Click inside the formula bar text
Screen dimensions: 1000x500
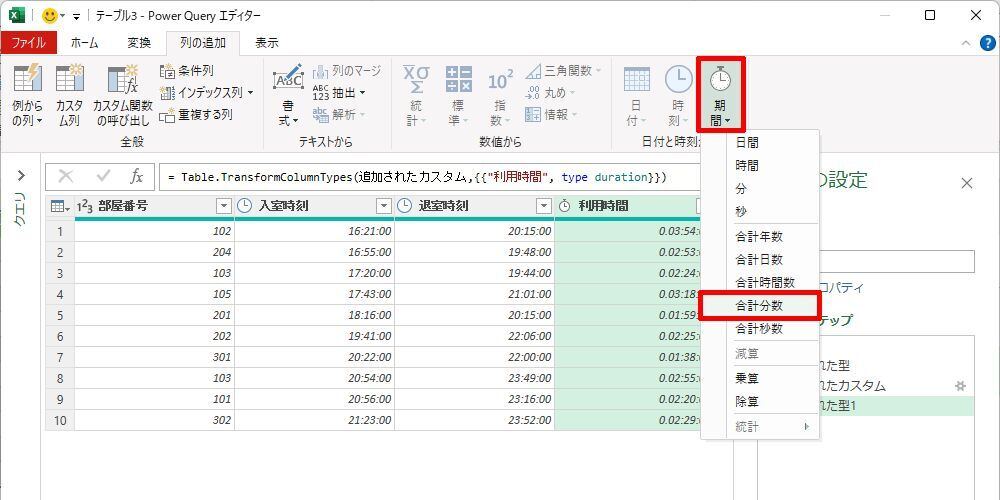tap(420, 177)
